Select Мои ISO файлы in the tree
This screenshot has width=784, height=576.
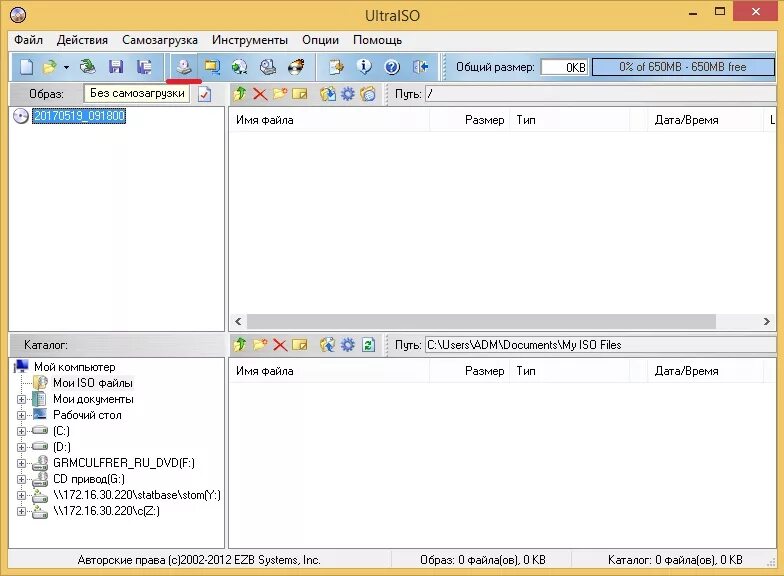92,383
